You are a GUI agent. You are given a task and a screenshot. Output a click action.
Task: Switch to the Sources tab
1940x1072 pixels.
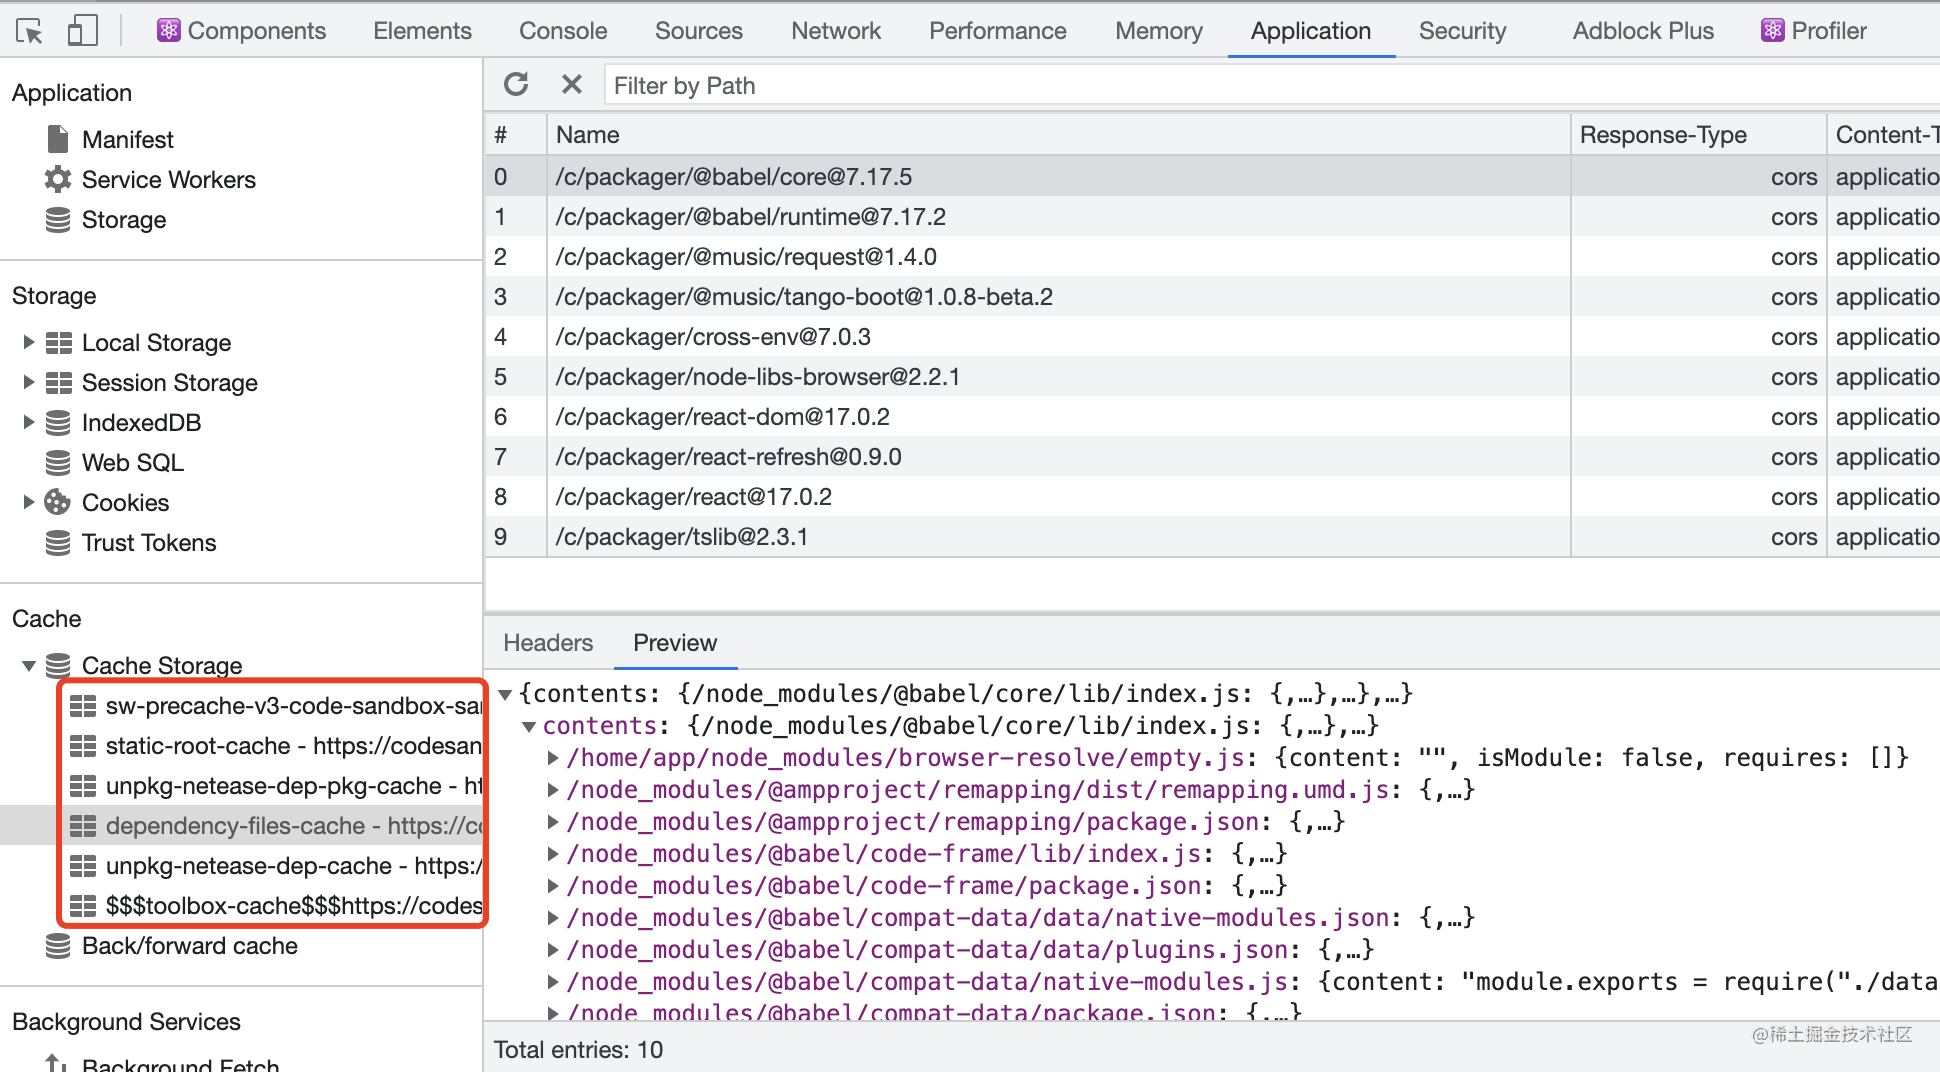coord(699,31)
